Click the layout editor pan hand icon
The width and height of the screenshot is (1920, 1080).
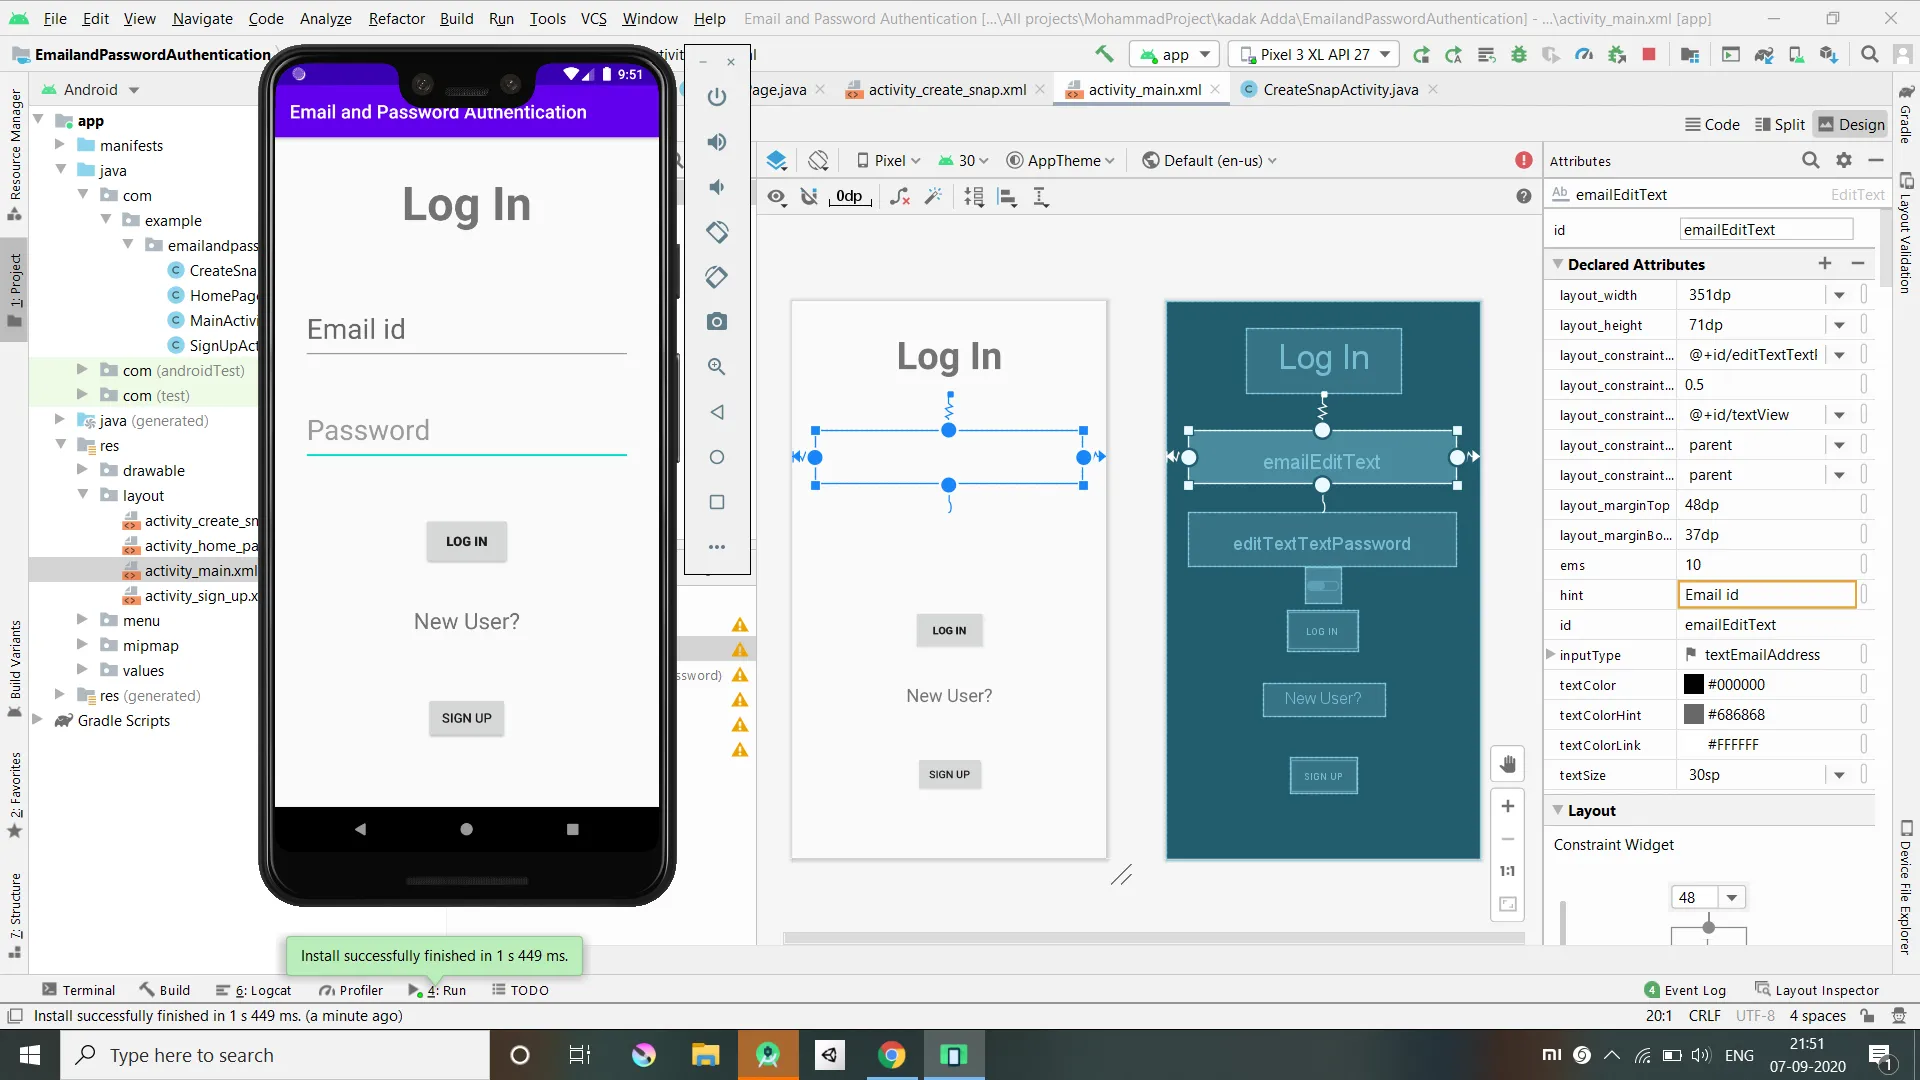click(1507, 765)
